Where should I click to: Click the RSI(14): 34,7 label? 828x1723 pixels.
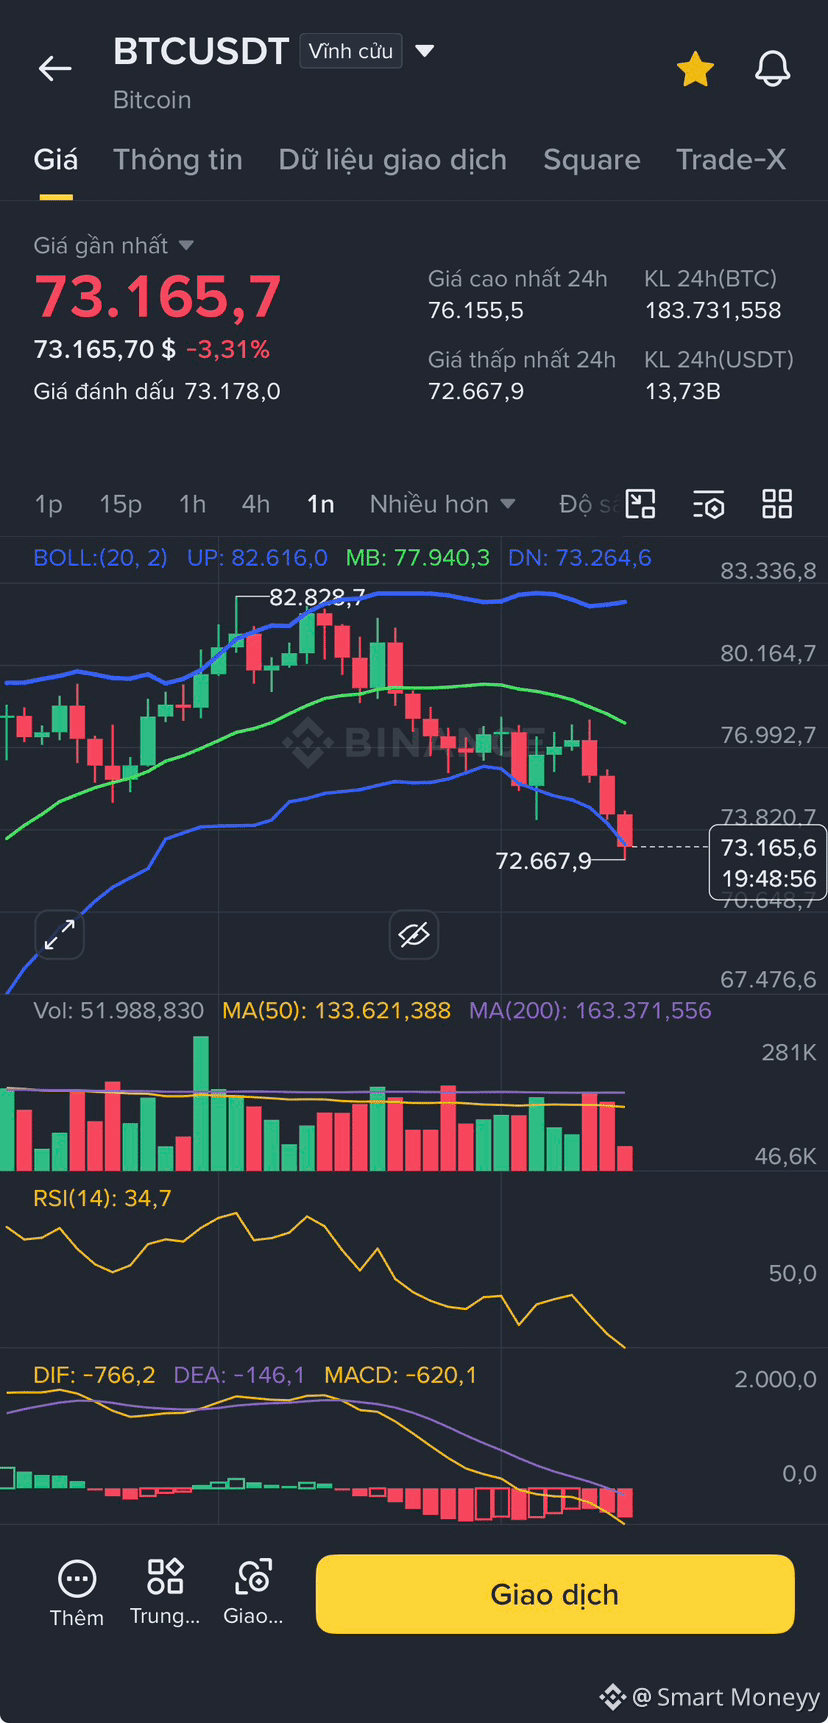click(x=102, y=1198)
